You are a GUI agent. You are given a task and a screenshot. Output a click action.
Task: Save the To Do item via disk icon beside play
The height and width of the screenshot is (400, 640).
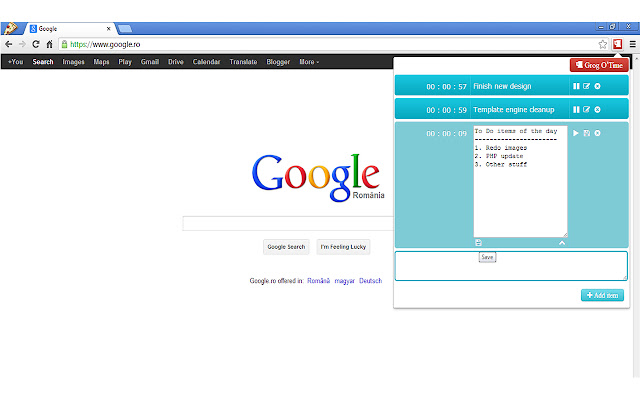coord(587,133)
